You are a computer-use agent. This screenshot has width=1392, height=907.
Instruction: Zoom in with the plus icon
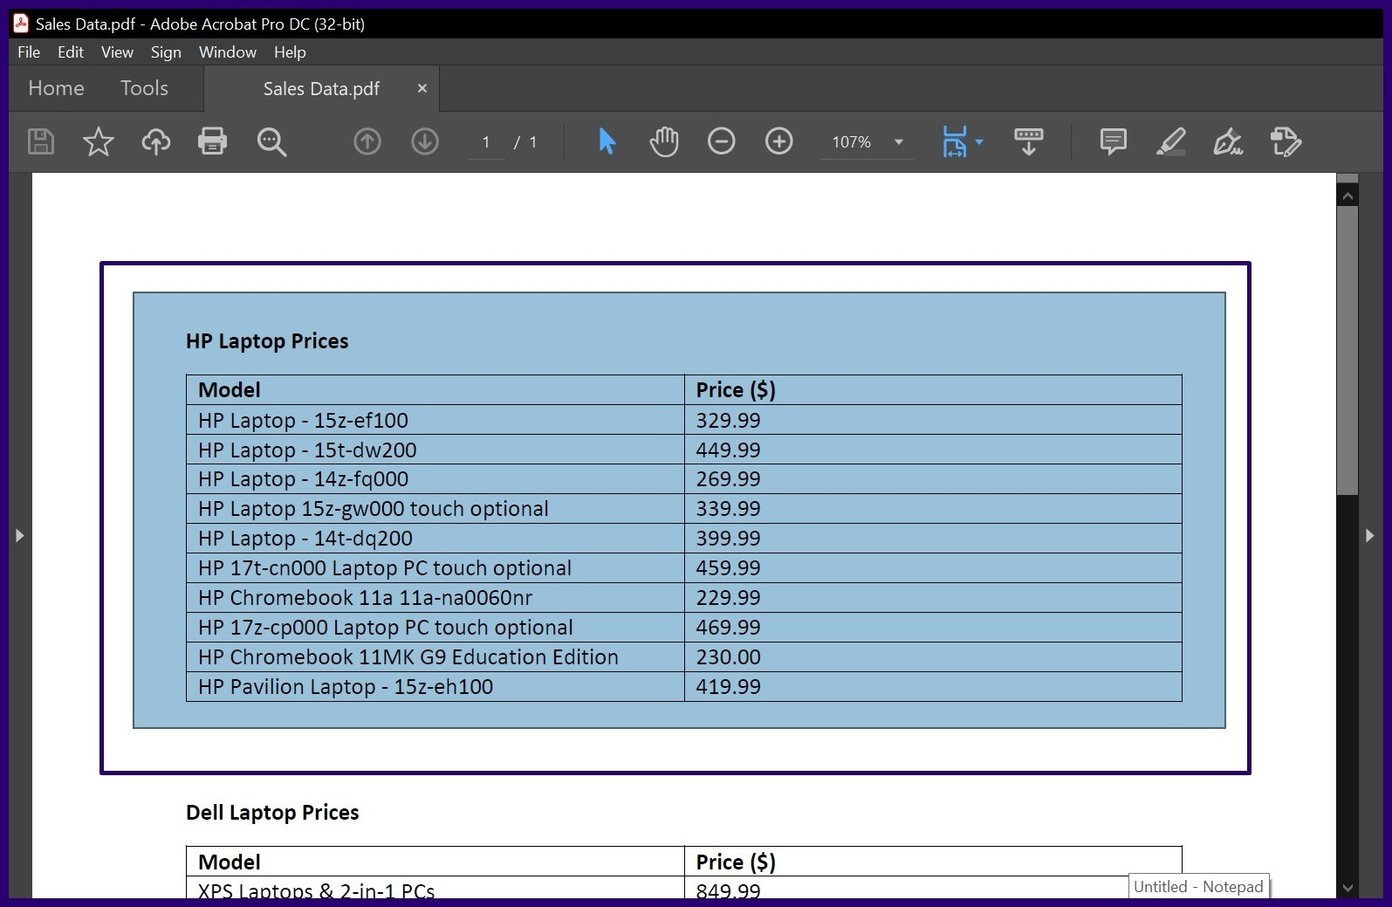(x=779, y=142)
